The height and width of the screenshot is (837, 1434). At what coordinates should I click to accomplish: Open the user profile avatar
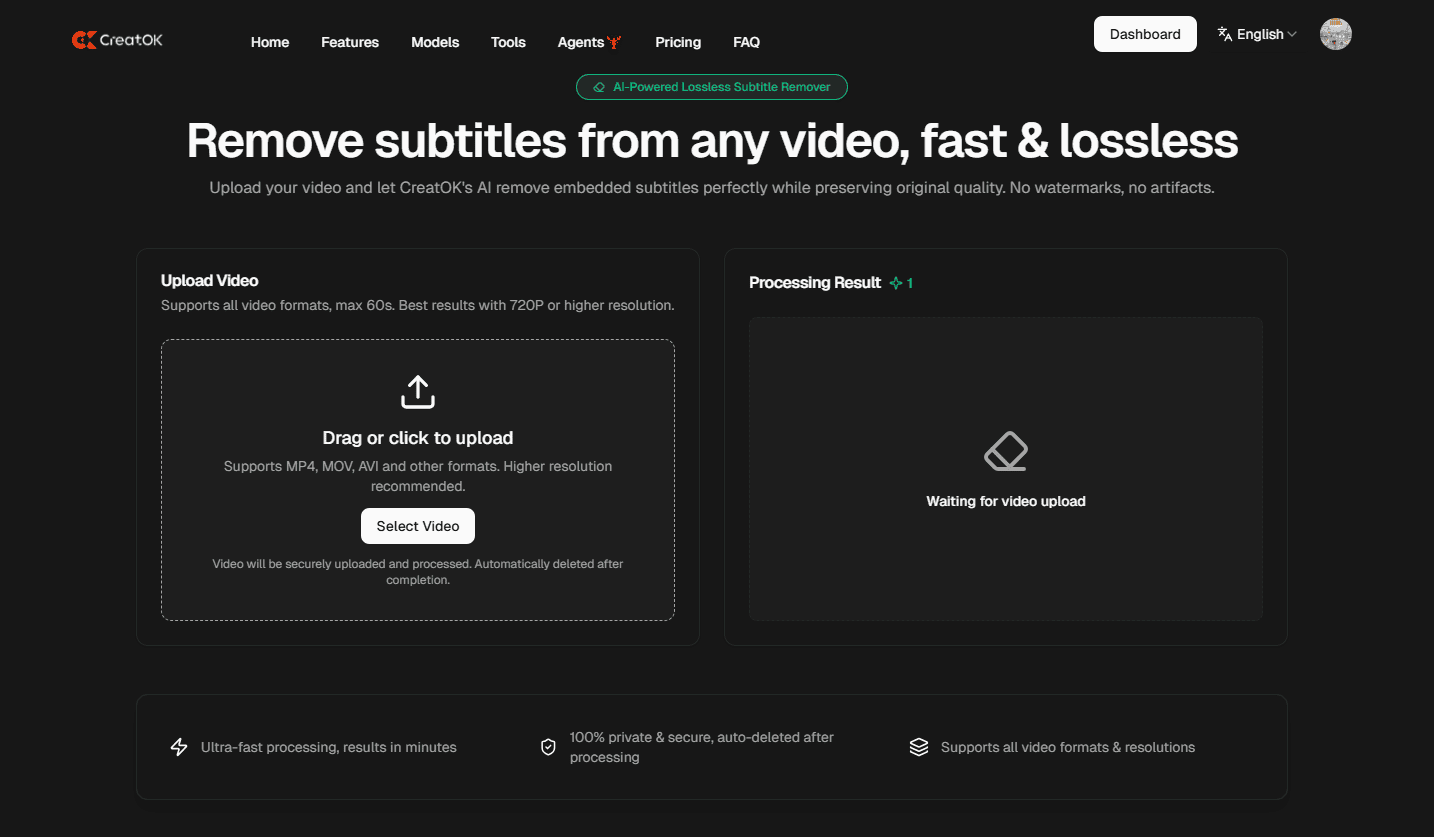coord(1336,34)
